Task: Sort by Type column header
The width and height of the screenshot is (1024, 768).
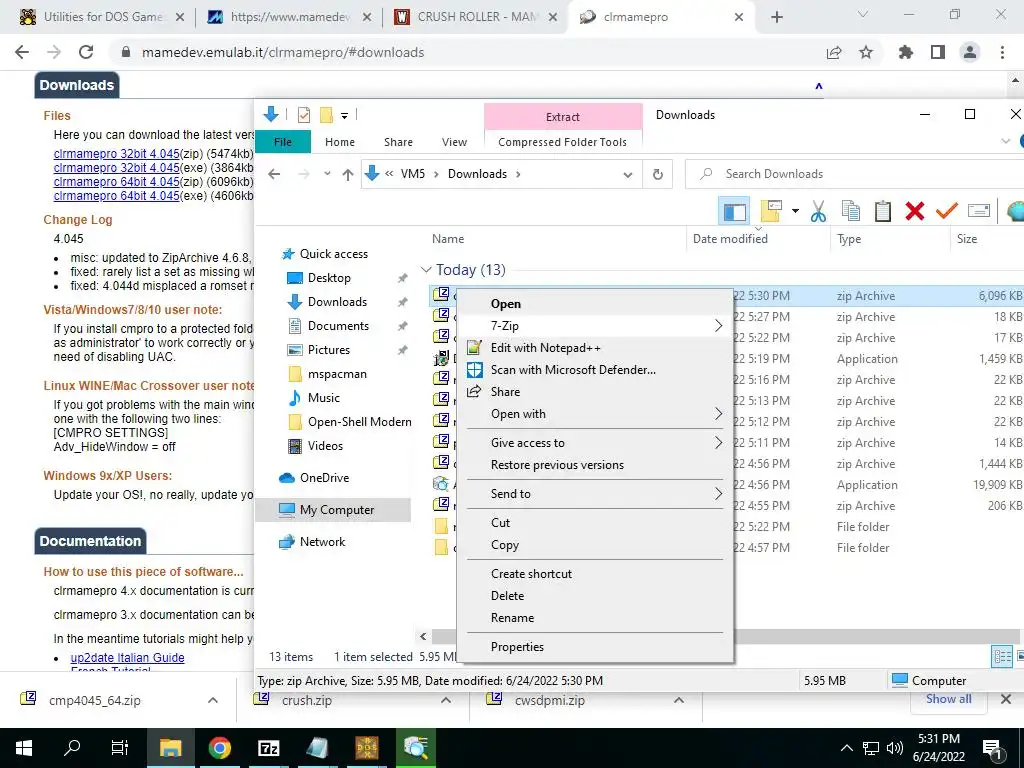Action: point(849,238)
